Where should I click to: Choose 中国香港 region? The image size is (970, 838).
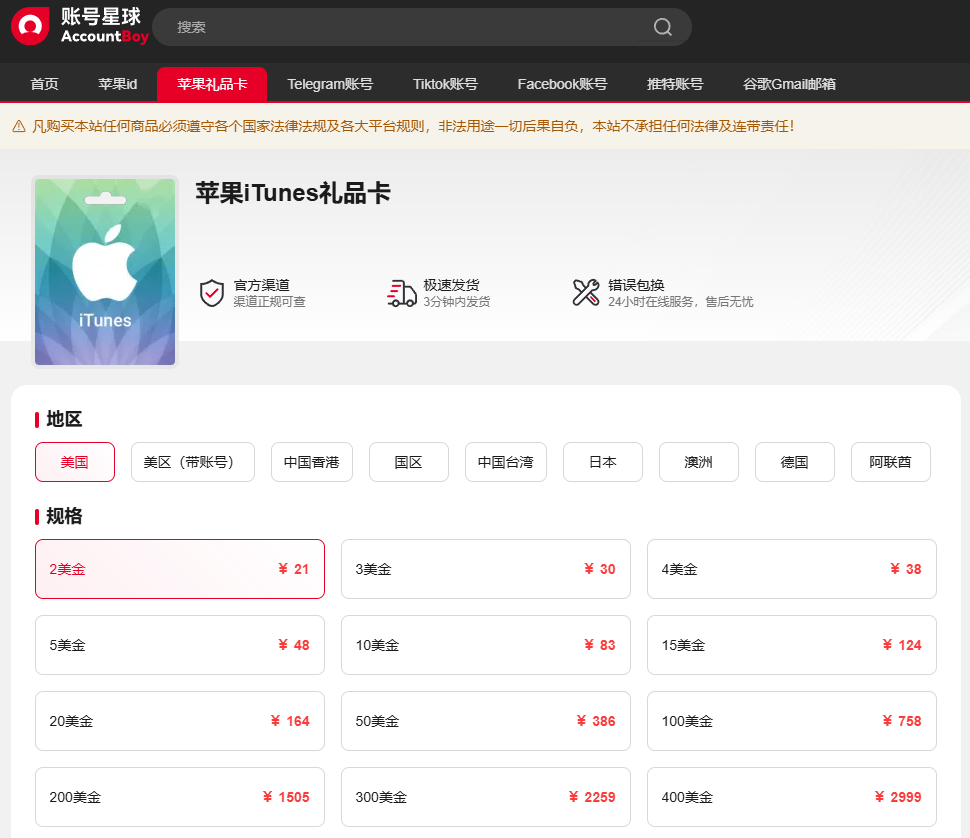(312, 462)
